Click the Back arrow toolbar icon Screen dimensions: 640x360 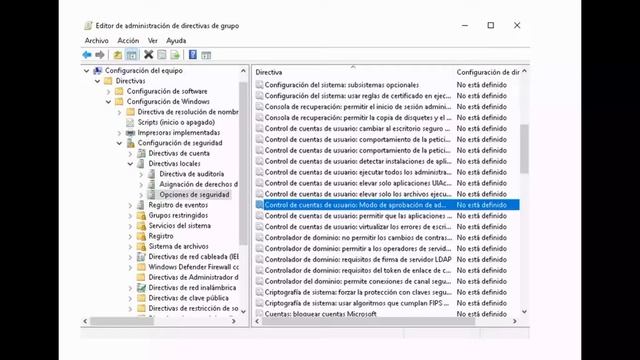(x=87, y=55)
